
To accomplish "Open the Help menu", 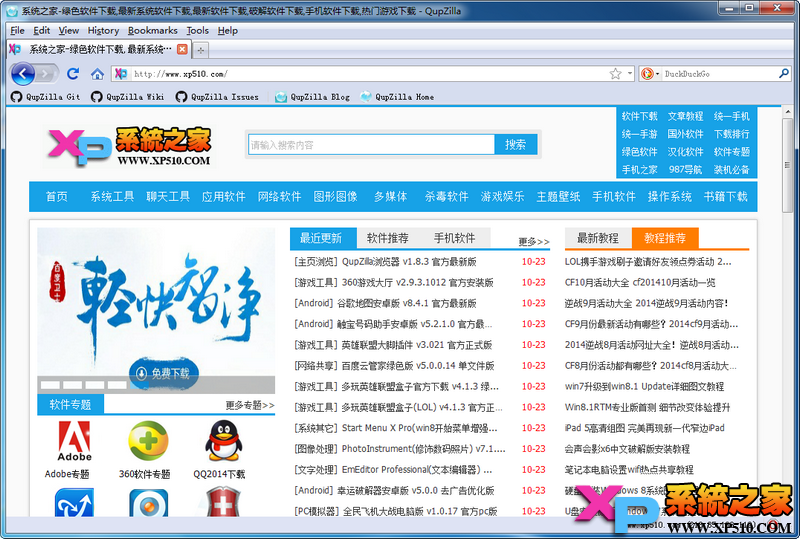I will 228,31.
